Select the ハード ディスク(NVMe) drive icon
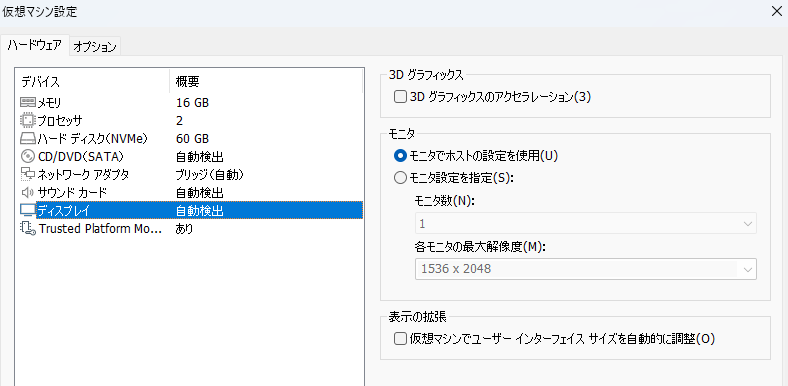Image resolution: width=788 pixels, height=386 pixels. 28,139
